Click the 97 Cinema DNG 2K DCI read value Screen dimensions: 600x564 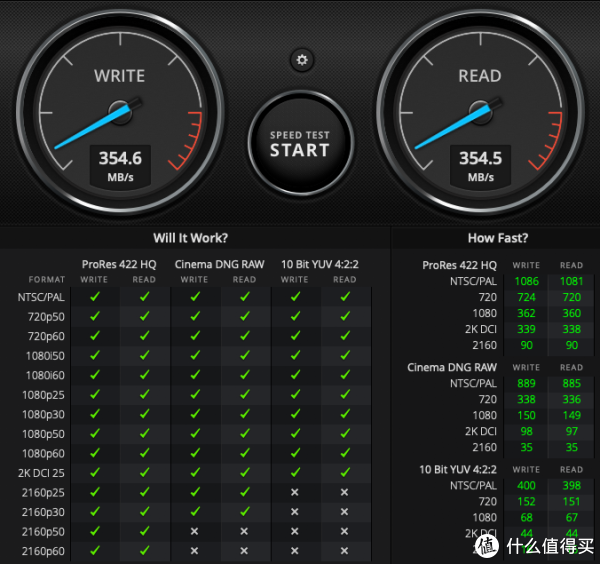[572, 432]
